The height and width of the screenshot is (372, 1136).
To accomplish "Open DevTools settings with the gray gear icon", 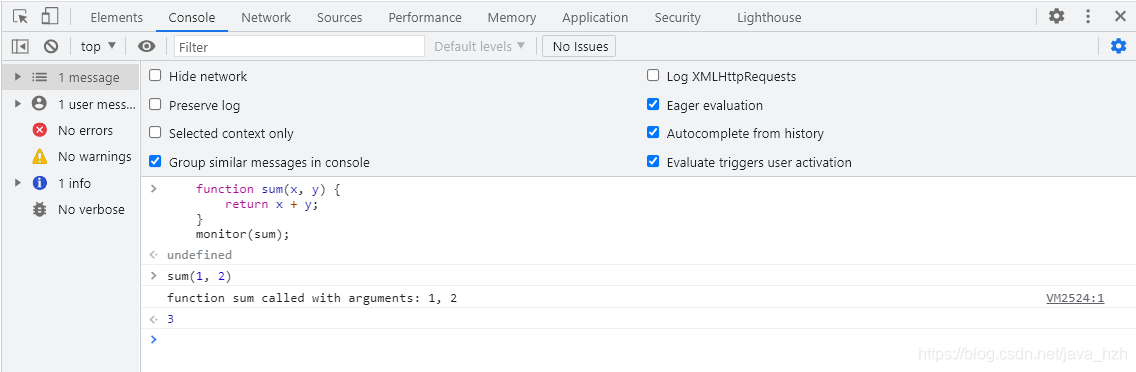I will point(1057,16).
